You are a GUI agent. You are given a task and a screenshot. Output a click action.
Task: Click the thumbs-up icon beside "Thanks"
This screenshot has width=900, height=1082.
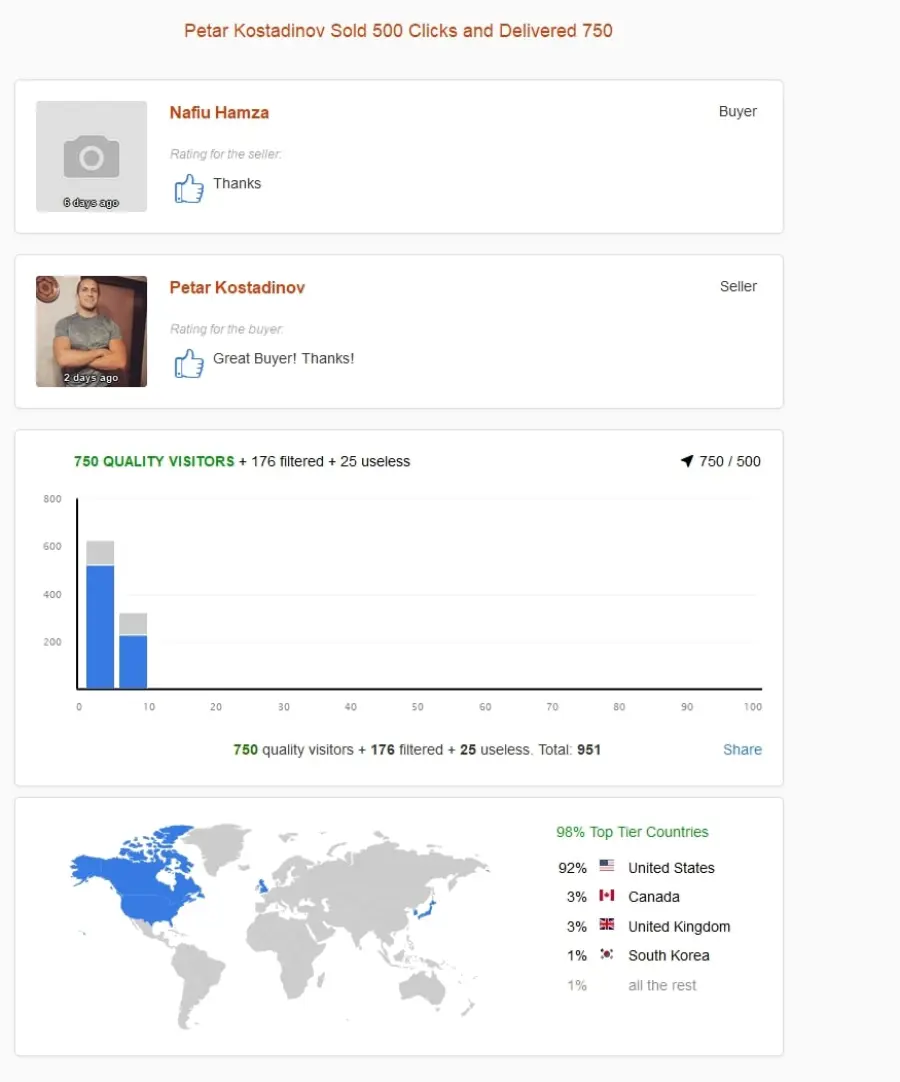click(189, 188)
